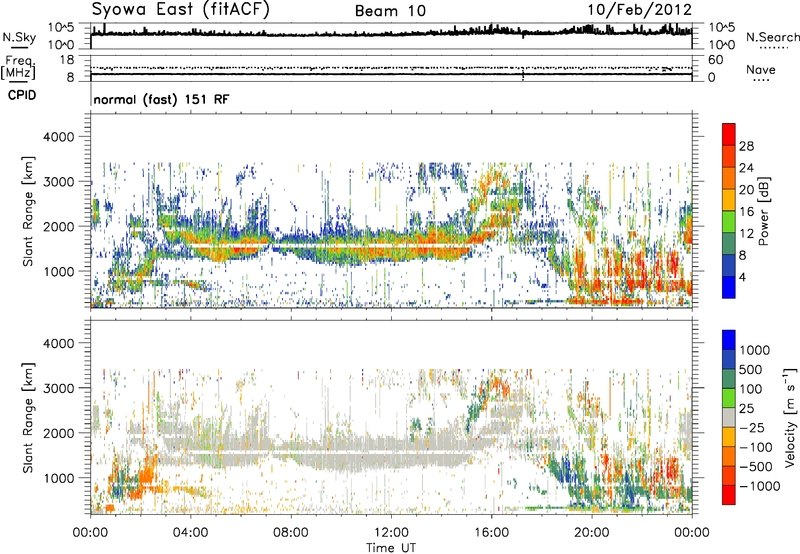Click the grey Velocity segment between 25 and -25

pos(729,417)
